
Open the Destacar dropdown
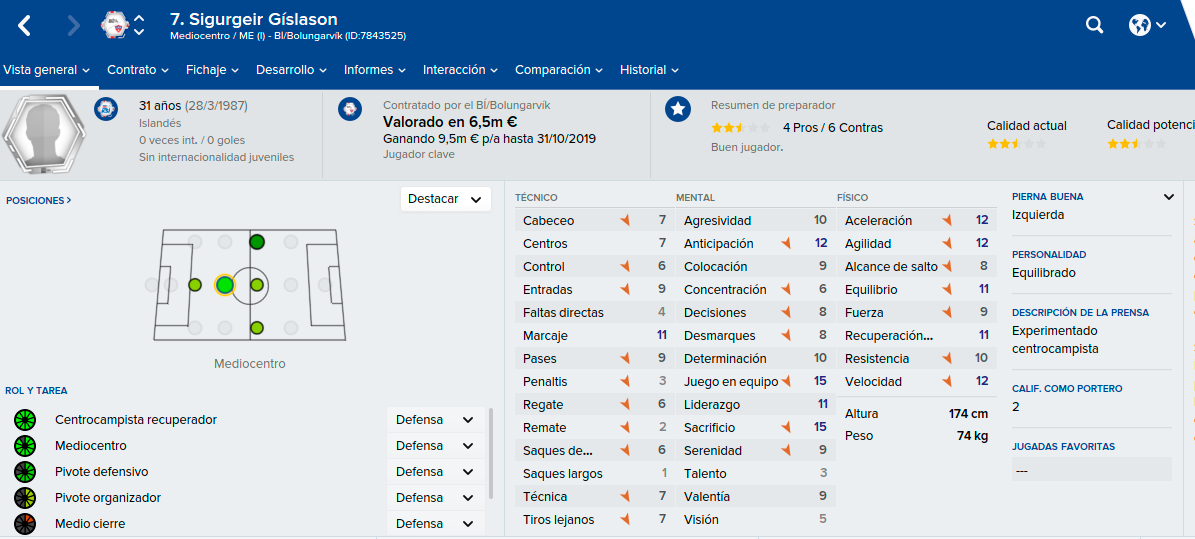446,199
